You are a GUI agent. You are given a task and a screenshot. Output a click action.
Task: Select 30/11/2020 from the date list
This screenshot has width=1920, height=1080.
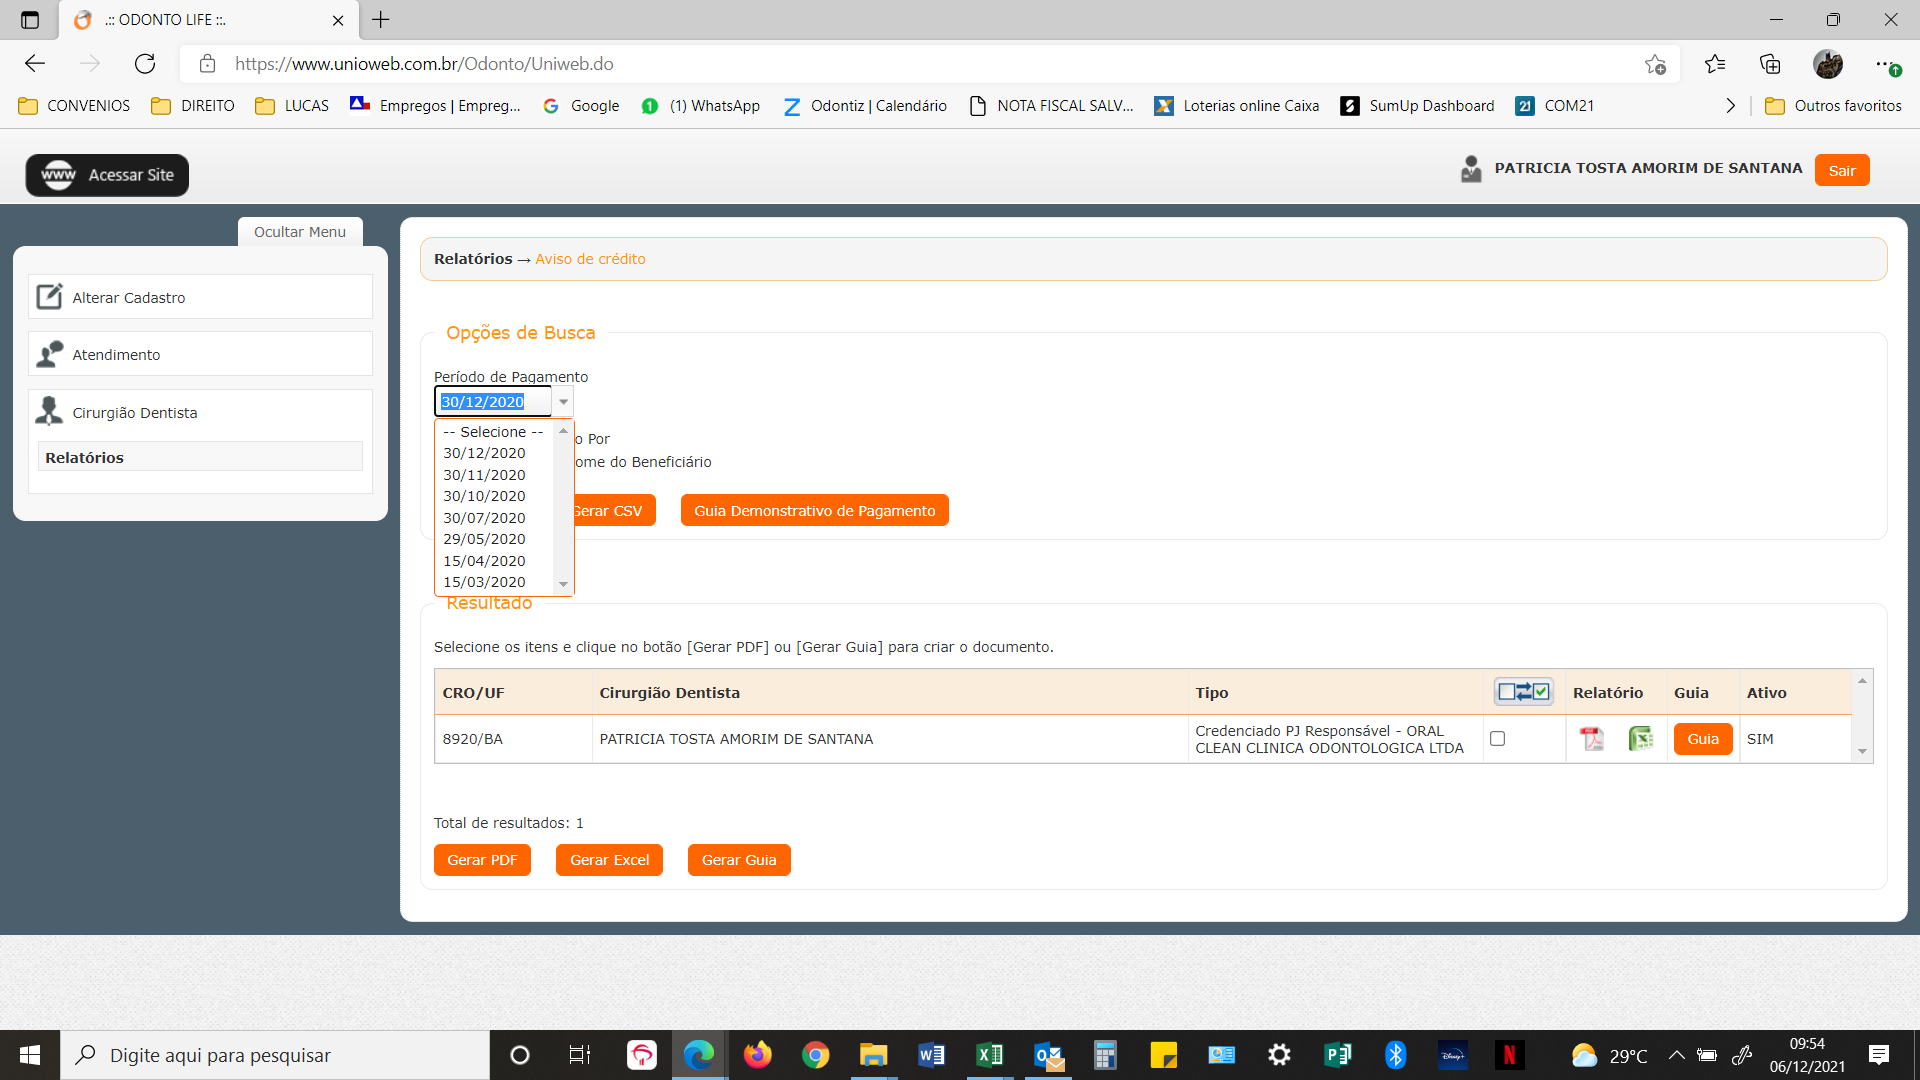484,475
